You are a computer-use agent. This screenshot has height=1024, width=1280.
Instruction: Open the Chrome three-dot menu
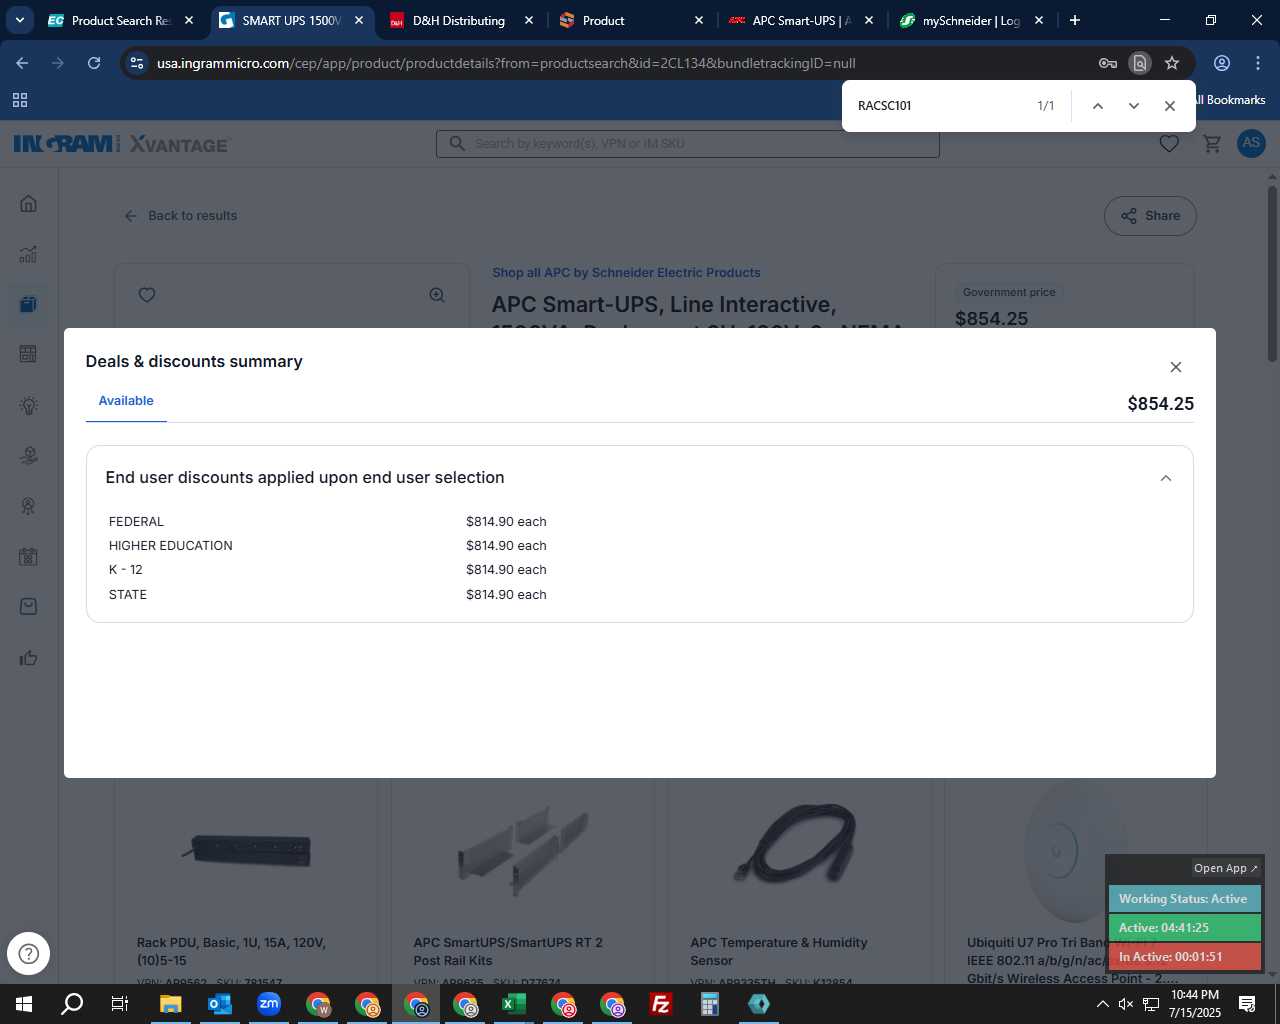[x=1258, y=63]
